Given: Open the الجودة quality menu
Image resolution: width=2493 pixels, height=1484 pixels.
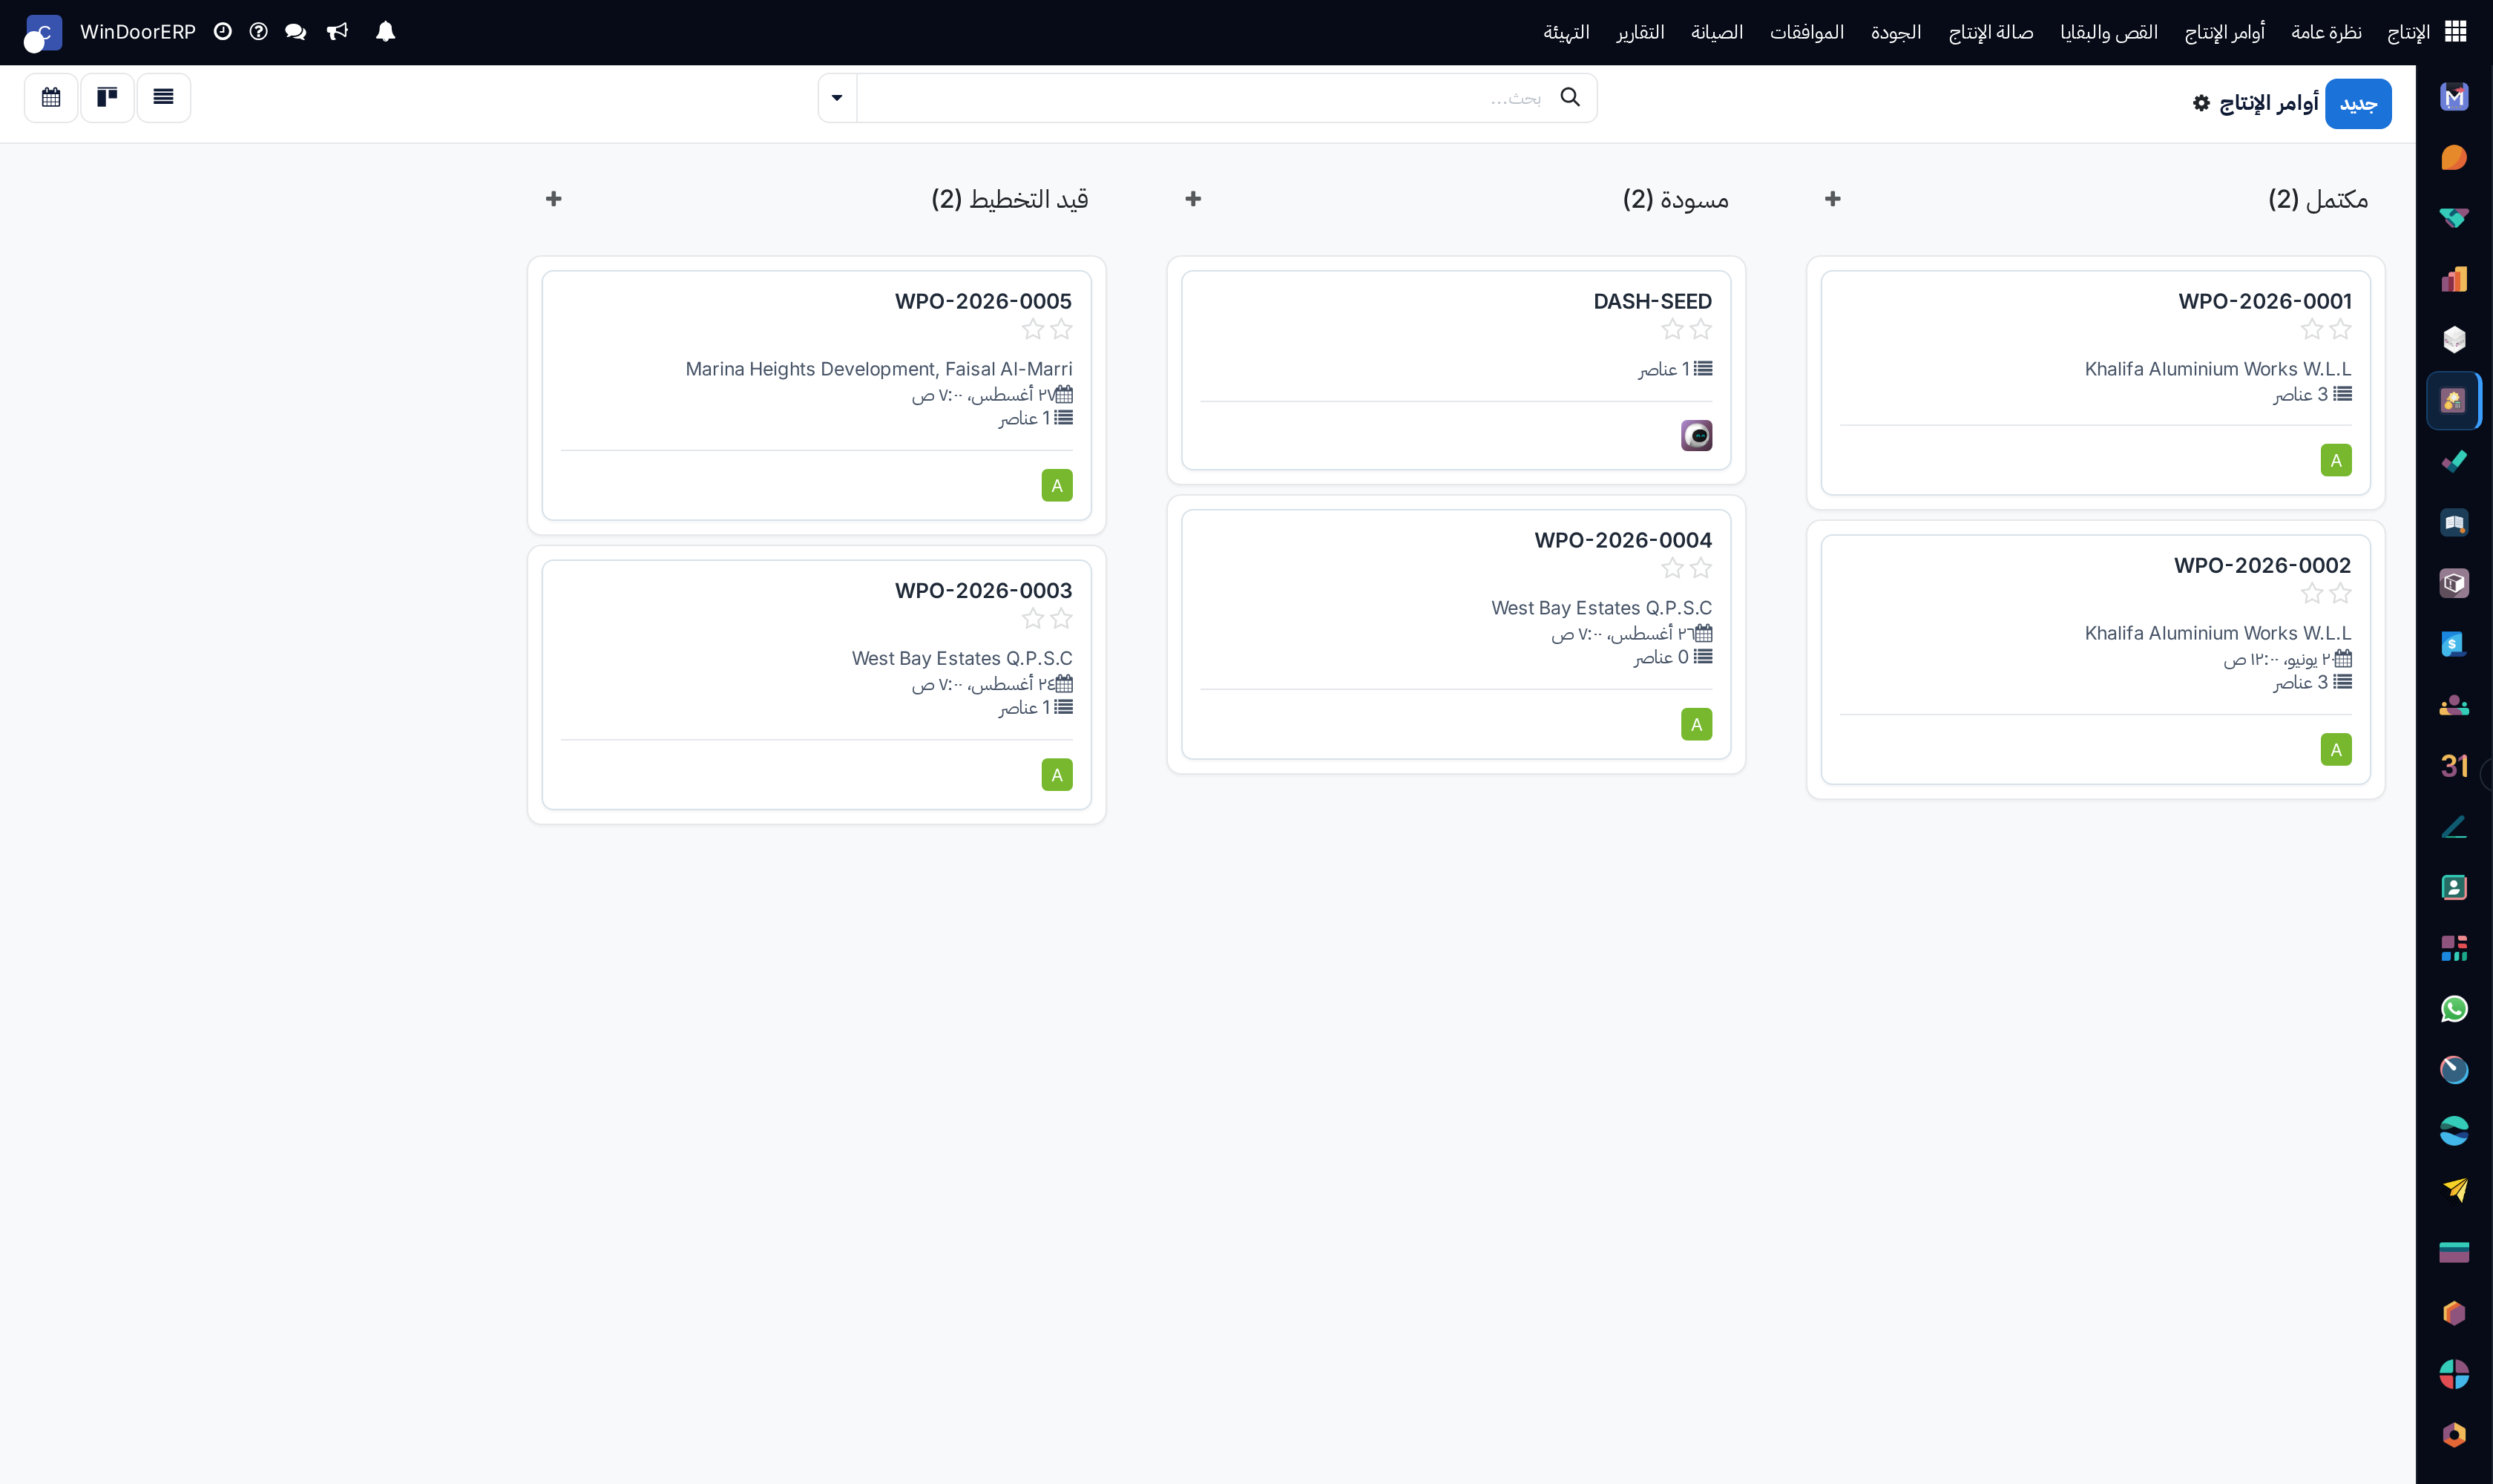Looking at the screenshot, I should [x=1896, y=32].
